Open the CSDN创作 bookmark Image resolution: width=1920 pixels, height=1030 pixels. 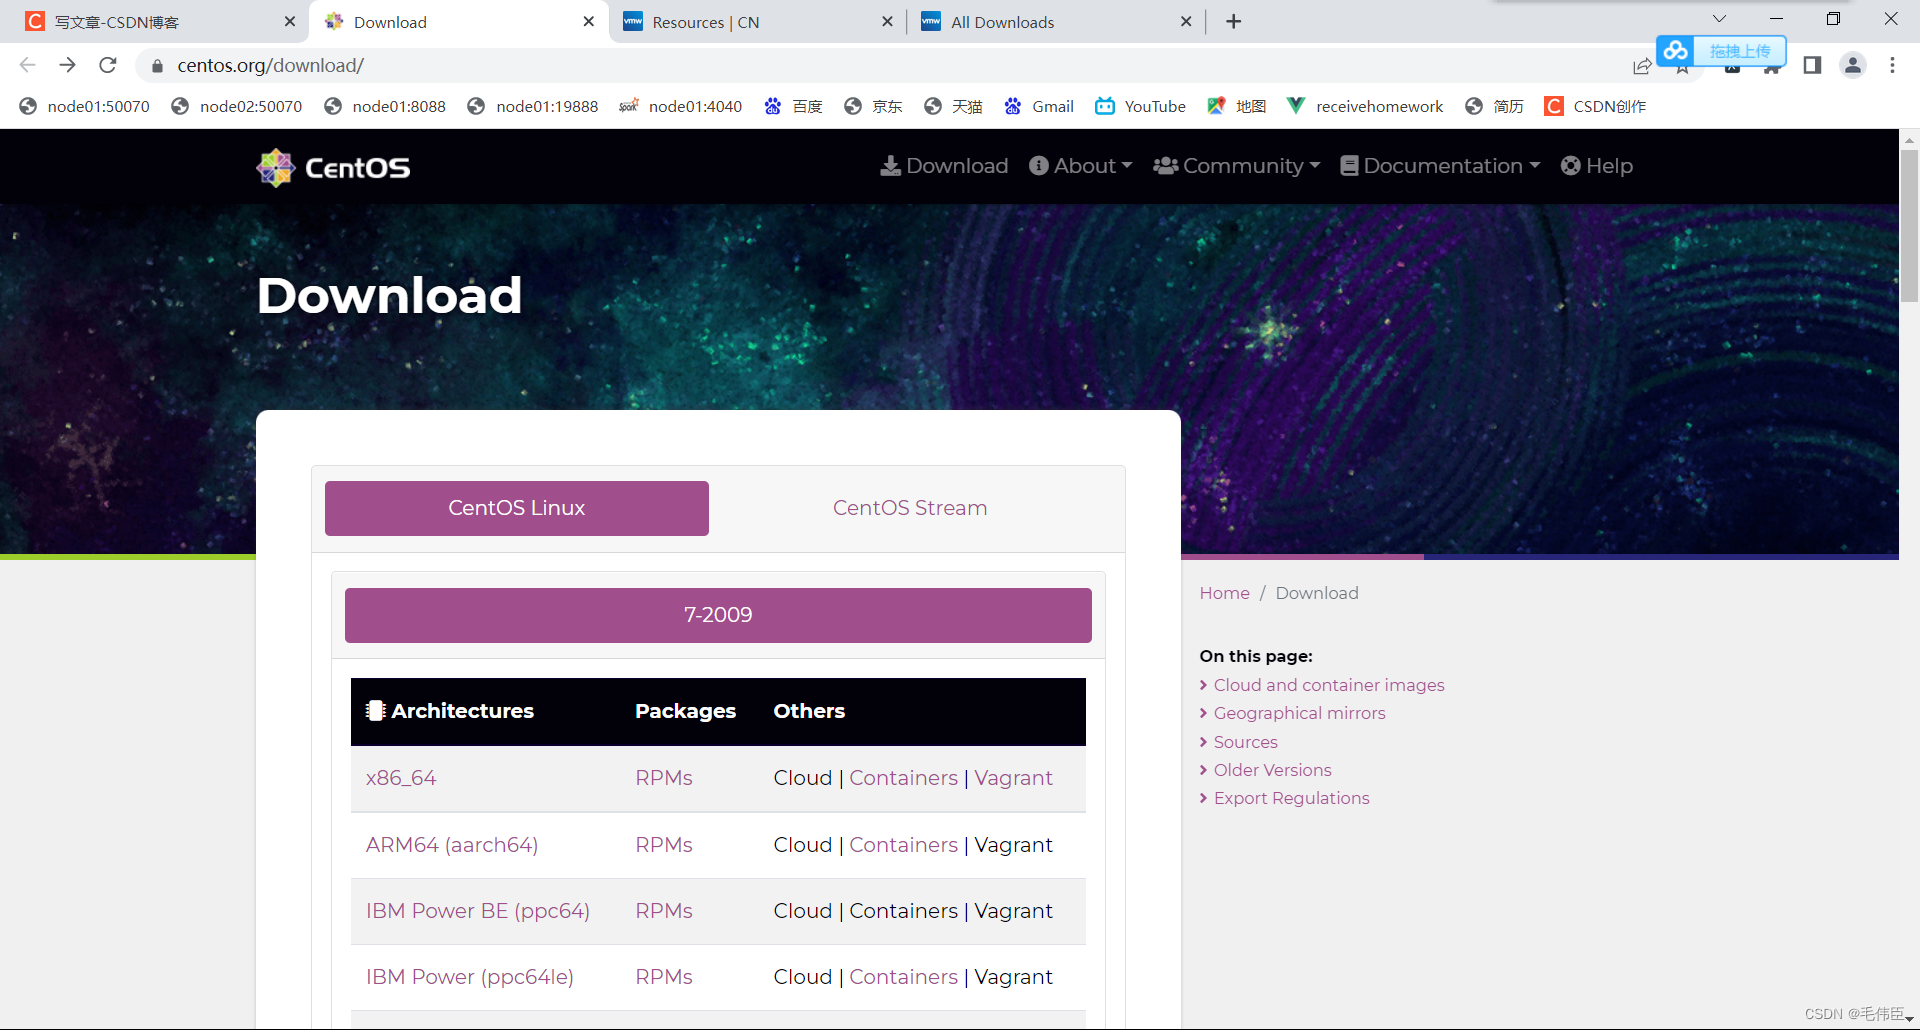(1596, 106)
